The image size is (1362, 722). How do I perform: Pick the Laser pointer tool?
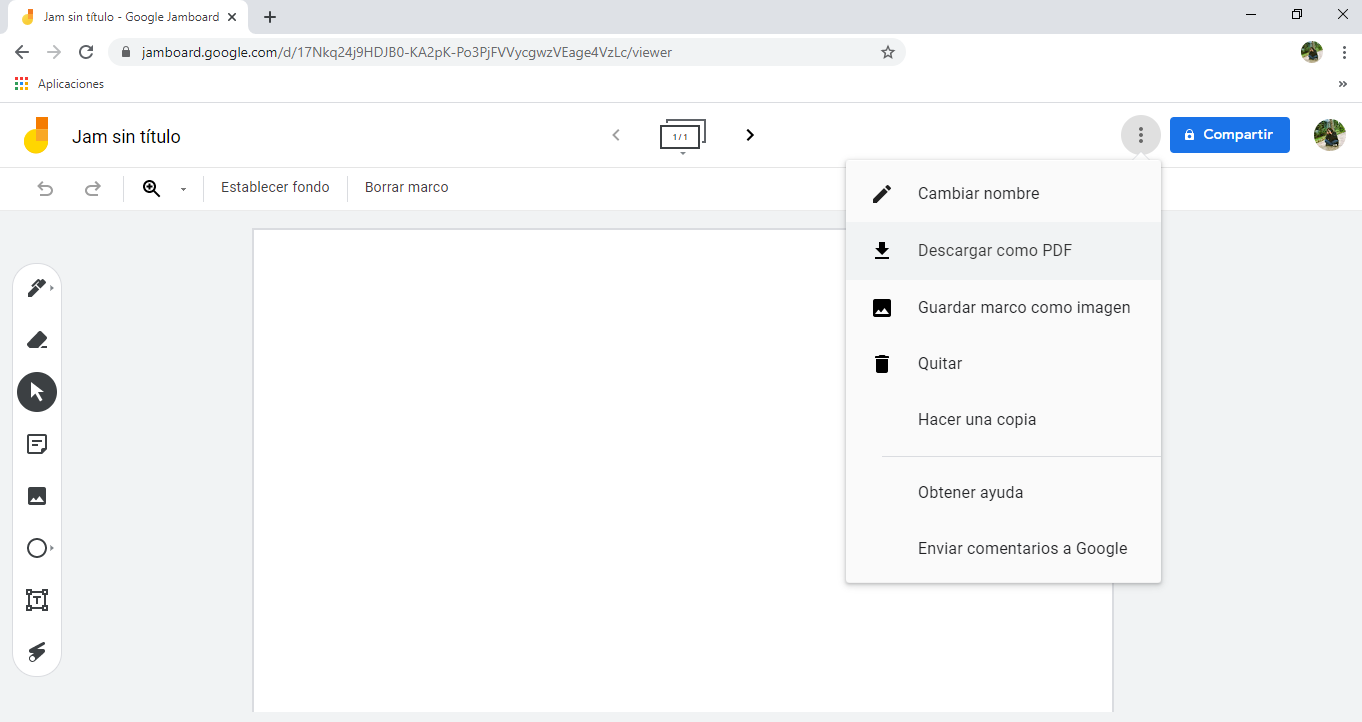(37, 652)
